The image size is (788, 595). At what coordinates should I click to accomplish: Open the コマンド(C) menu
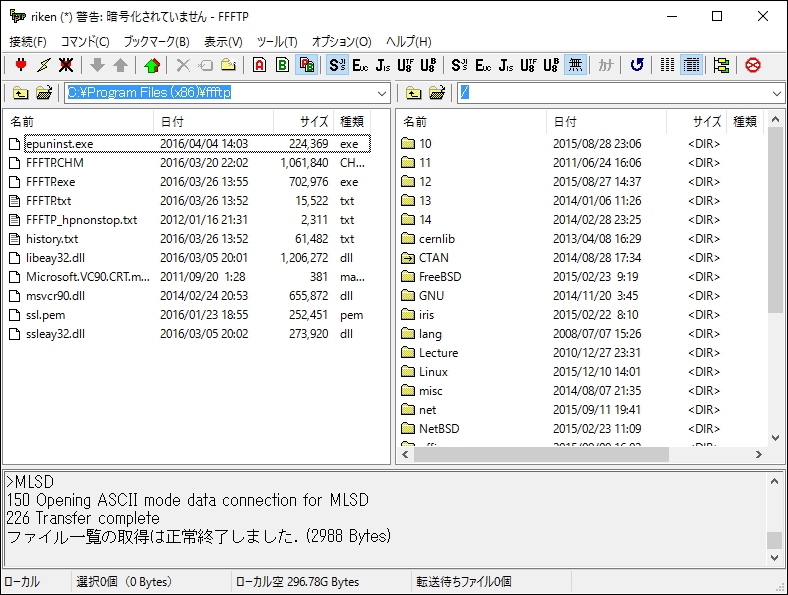tap(85, 42)
